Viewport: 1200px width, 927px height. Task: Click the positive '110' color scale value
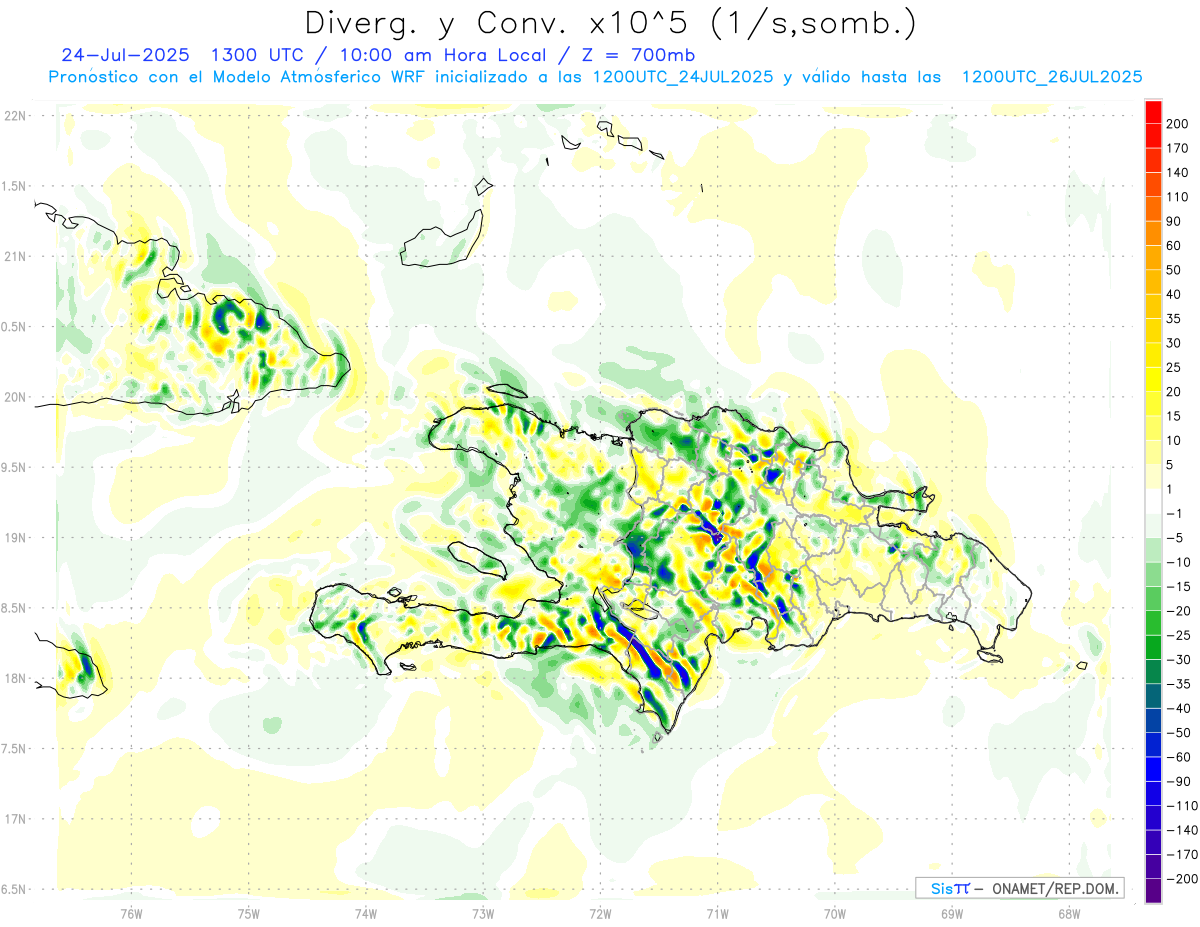(x=1177, y=197)
